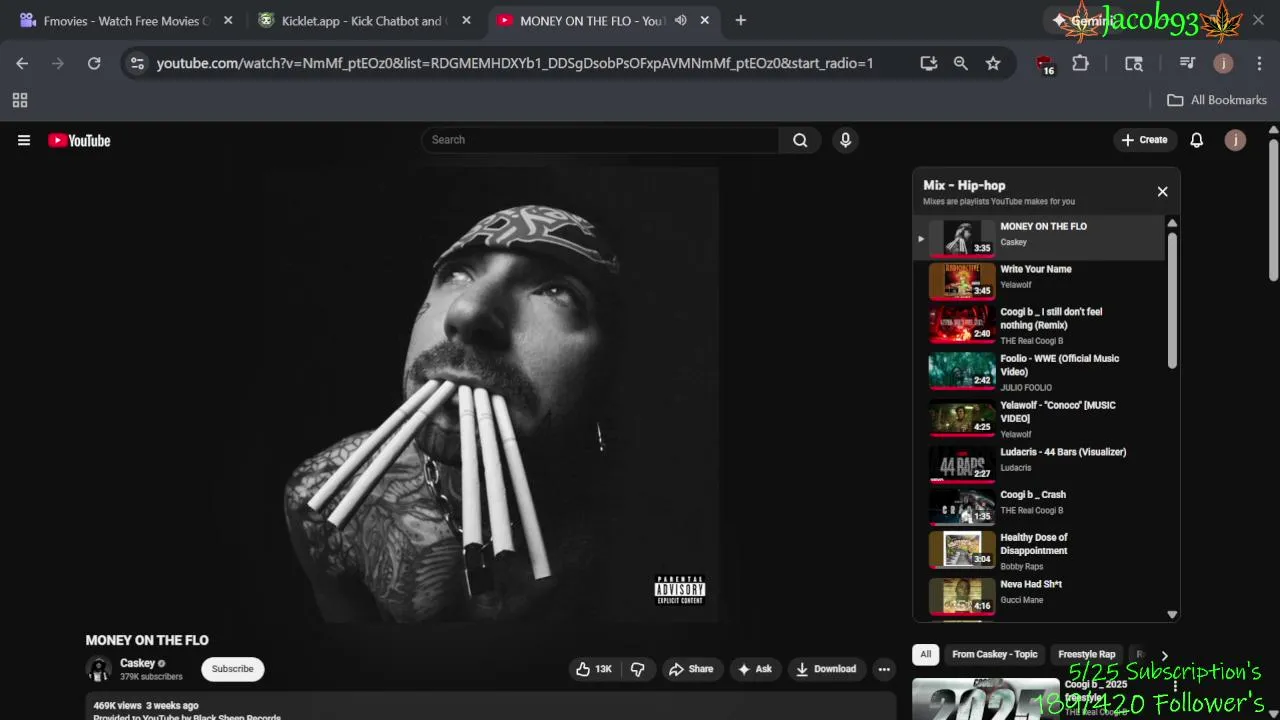Dislike the video with thumbs down

638,669
